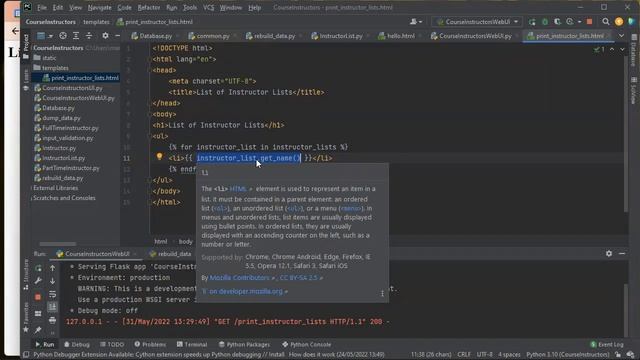640x360 pixels.
Task: Click the Search Everywhere magnifier icon
Action: (606, 22)
